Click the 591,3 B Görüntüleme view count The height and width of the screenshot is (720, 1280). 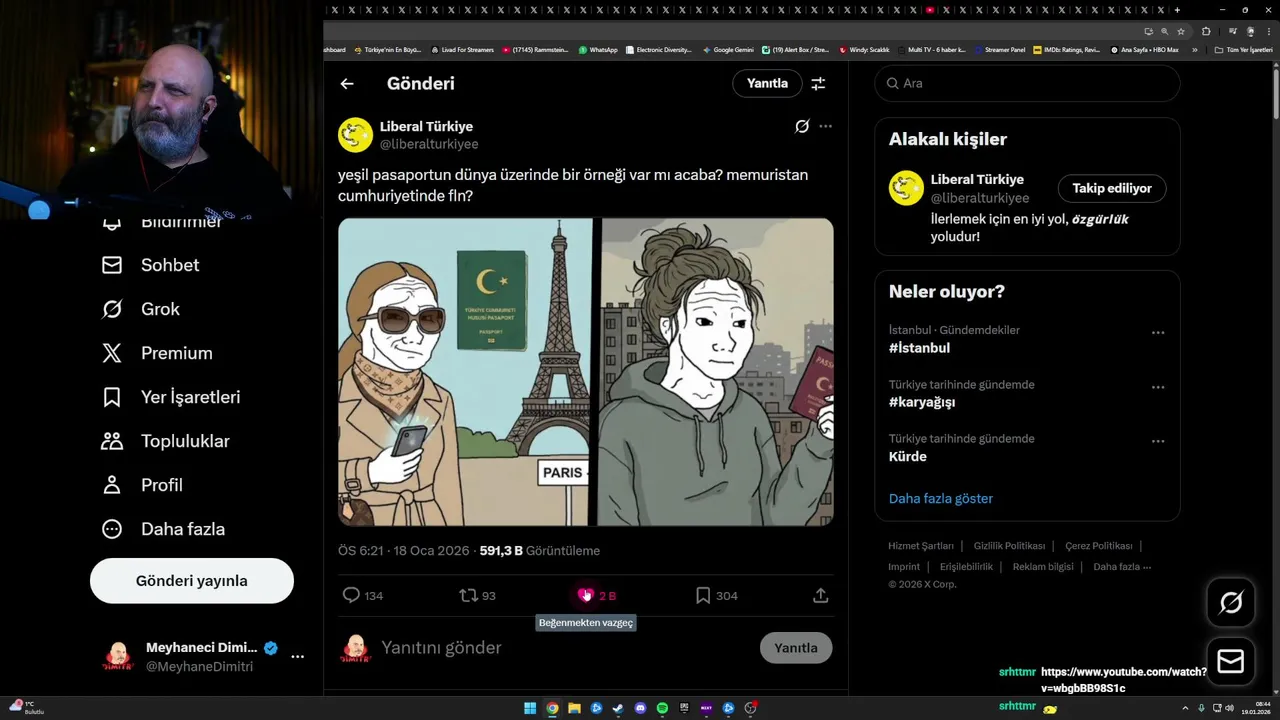click(540, 551)
